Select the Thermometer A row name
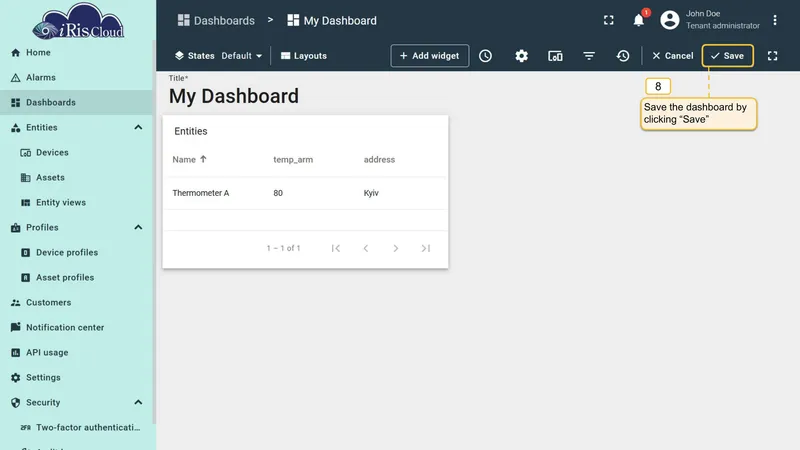The image size is (800, 450). click(x=201, y=193)
